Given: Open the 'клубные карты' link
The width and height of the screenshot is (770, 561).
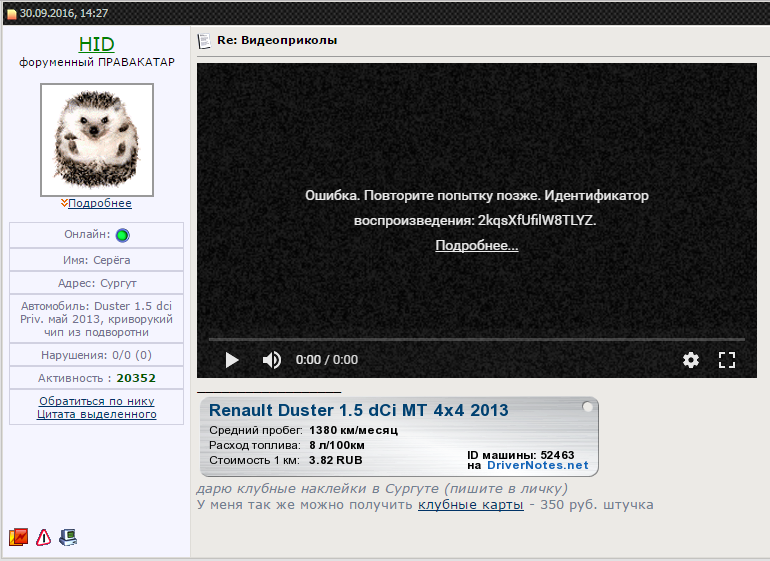Looking at the screenshot, I should pos(470,505).
